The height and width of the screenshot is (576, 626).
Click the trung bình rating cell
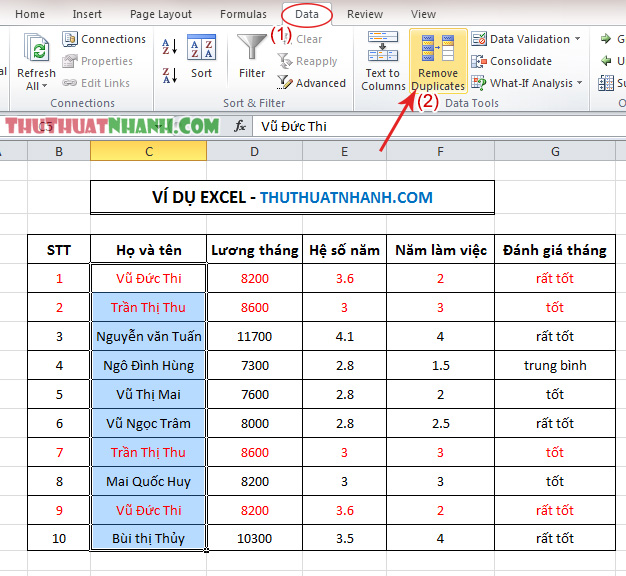555,365
